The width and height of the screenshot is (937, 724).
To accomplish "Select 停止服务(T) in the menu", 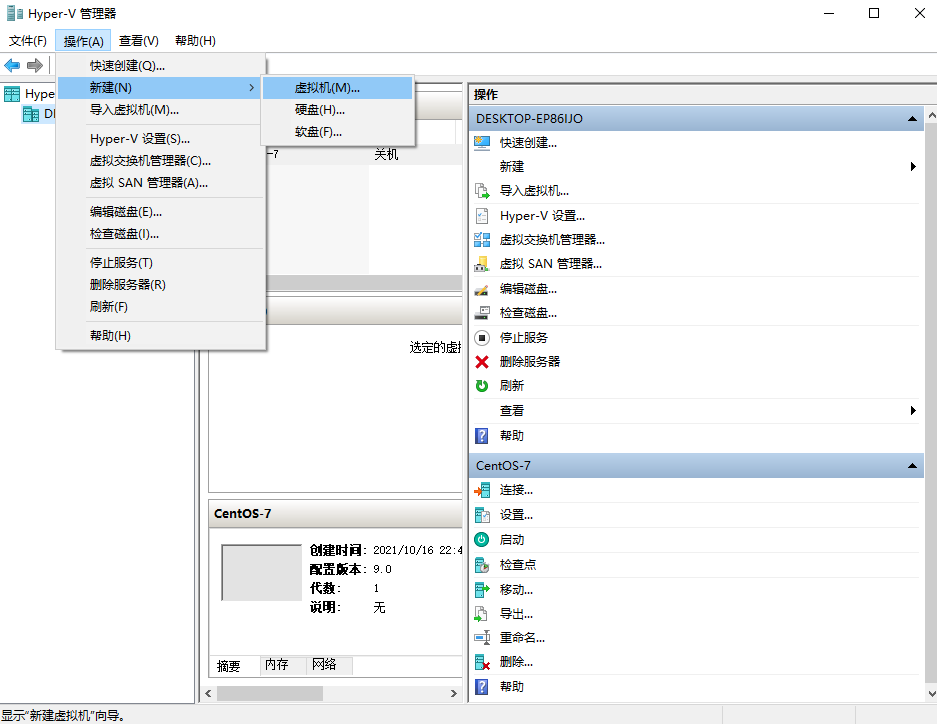I will [x=160, y=262].
